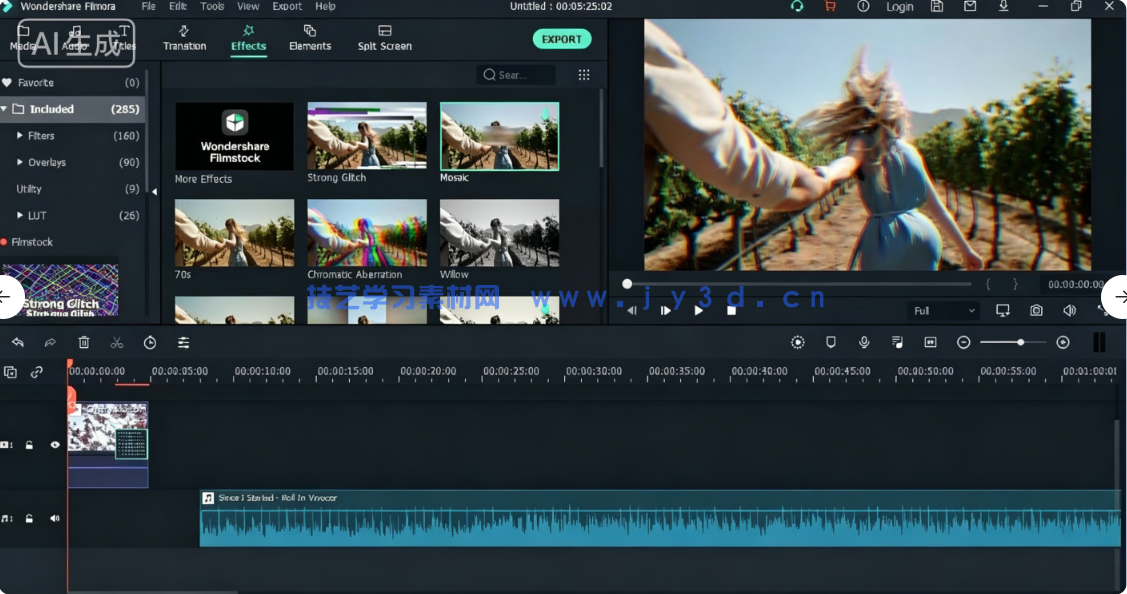Undo the last action
This screenshot has height=594, width=1127.
tap(18, 342)
